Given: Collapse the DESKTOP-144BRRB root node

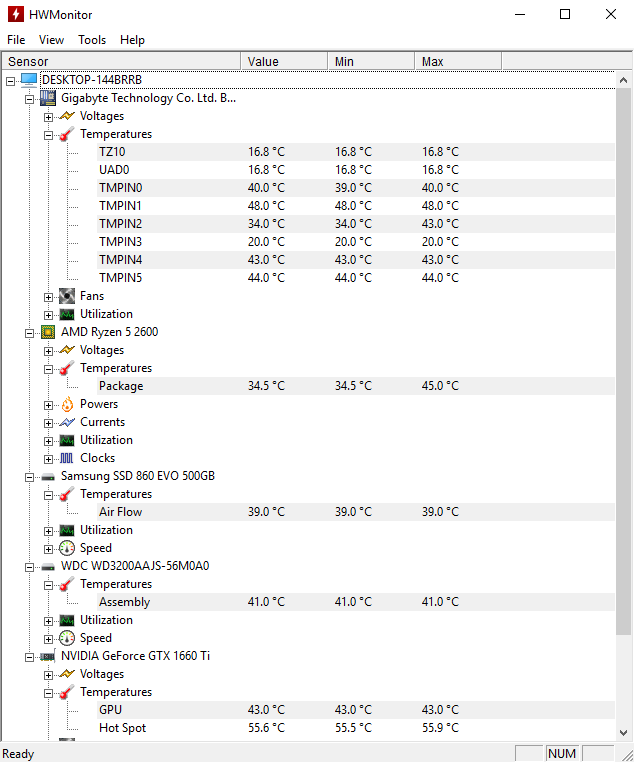Looking at the screenshot, I should (x=10, y=82).
